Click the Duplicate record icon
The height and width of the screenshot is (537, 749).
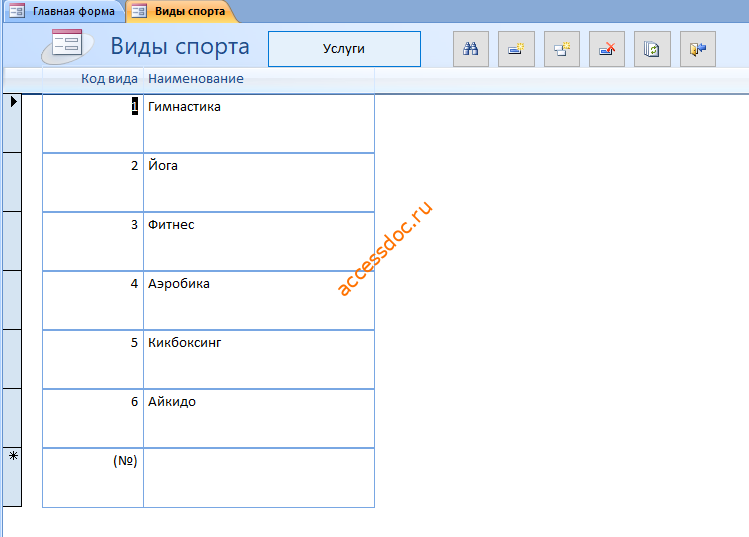point(562,49)
